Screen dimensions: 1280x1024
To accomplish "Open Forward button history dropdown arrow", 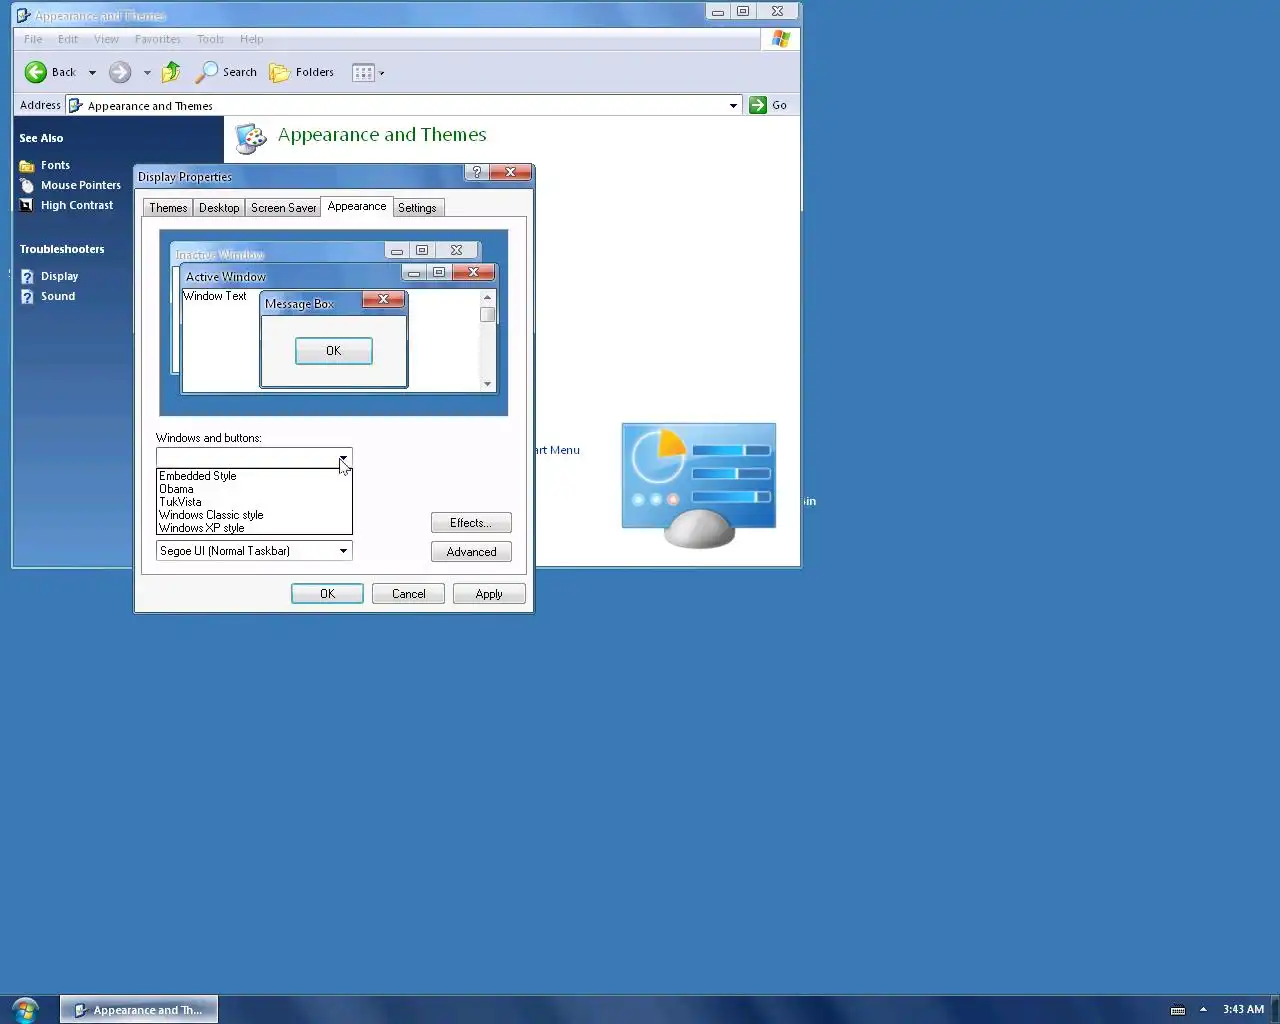I will [x=147, y=73].
